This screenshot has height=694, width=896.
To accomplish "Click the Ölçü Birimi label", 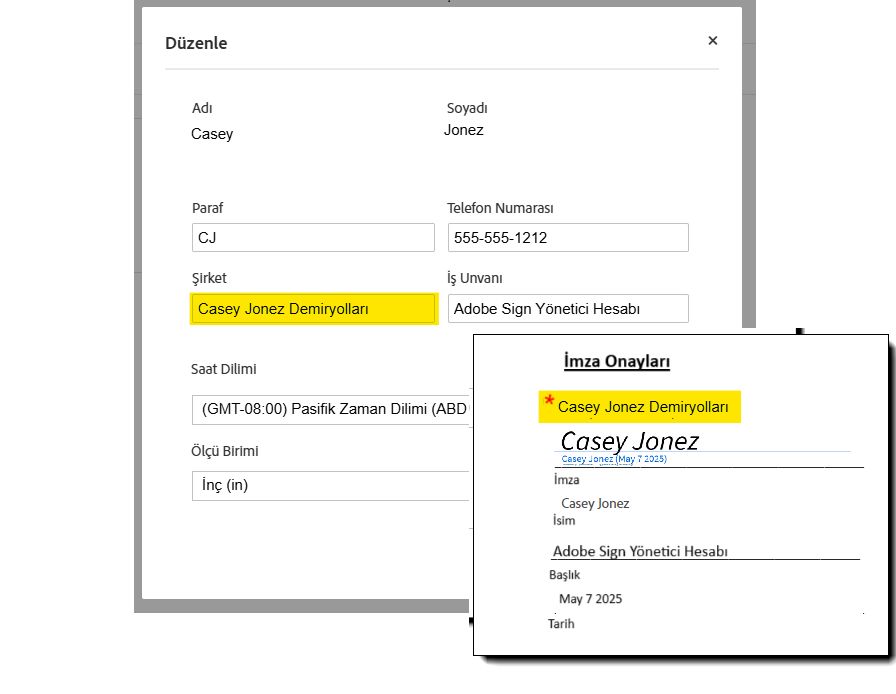I will pyautogui.click(x=225, y=451).
